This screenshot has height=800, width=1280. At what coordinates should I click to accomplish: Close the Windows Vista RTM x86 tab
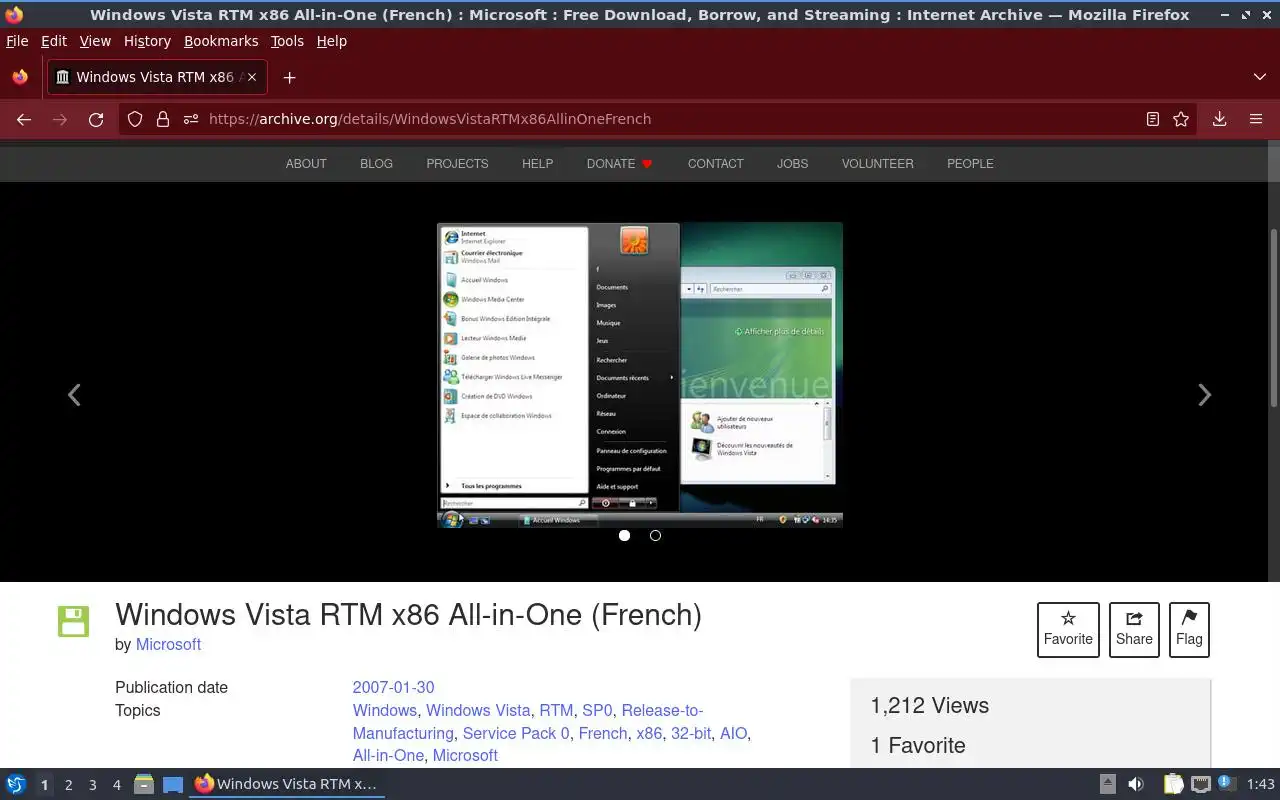coord(252,77)
